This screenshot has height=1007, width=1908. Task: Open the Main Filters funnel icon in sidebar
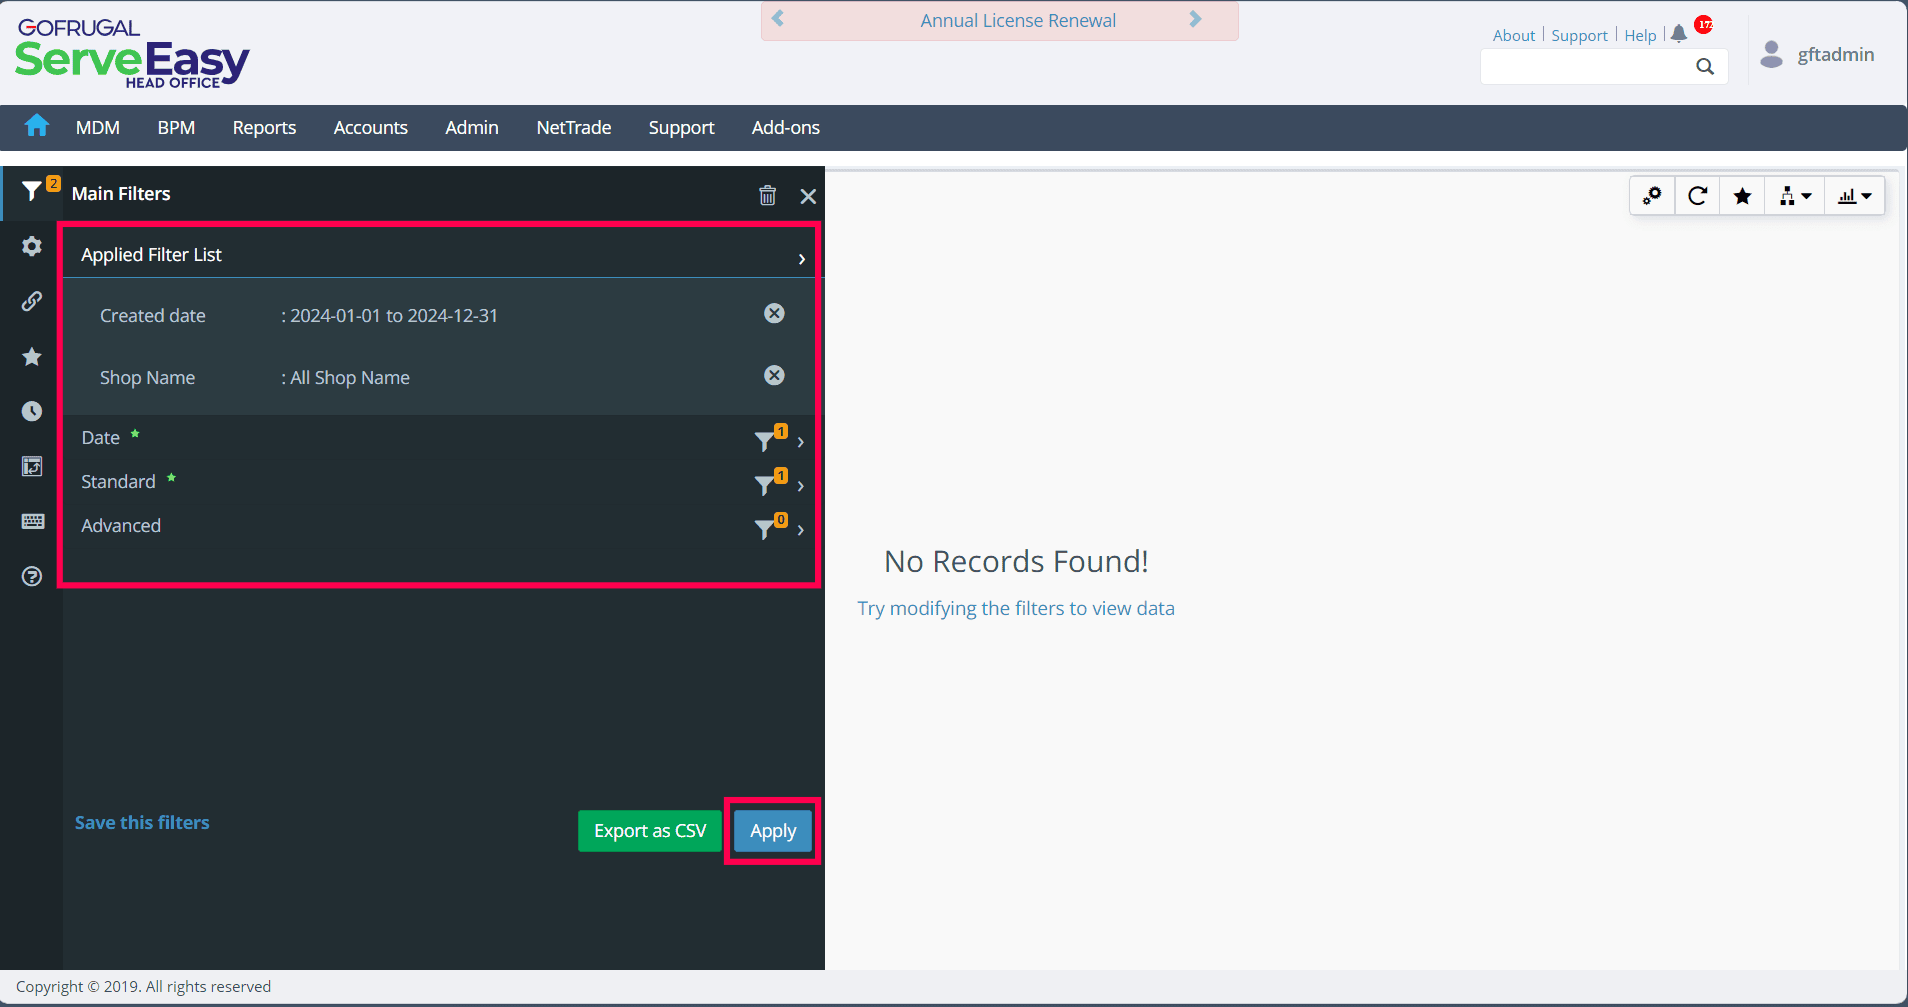pos(33,191)
